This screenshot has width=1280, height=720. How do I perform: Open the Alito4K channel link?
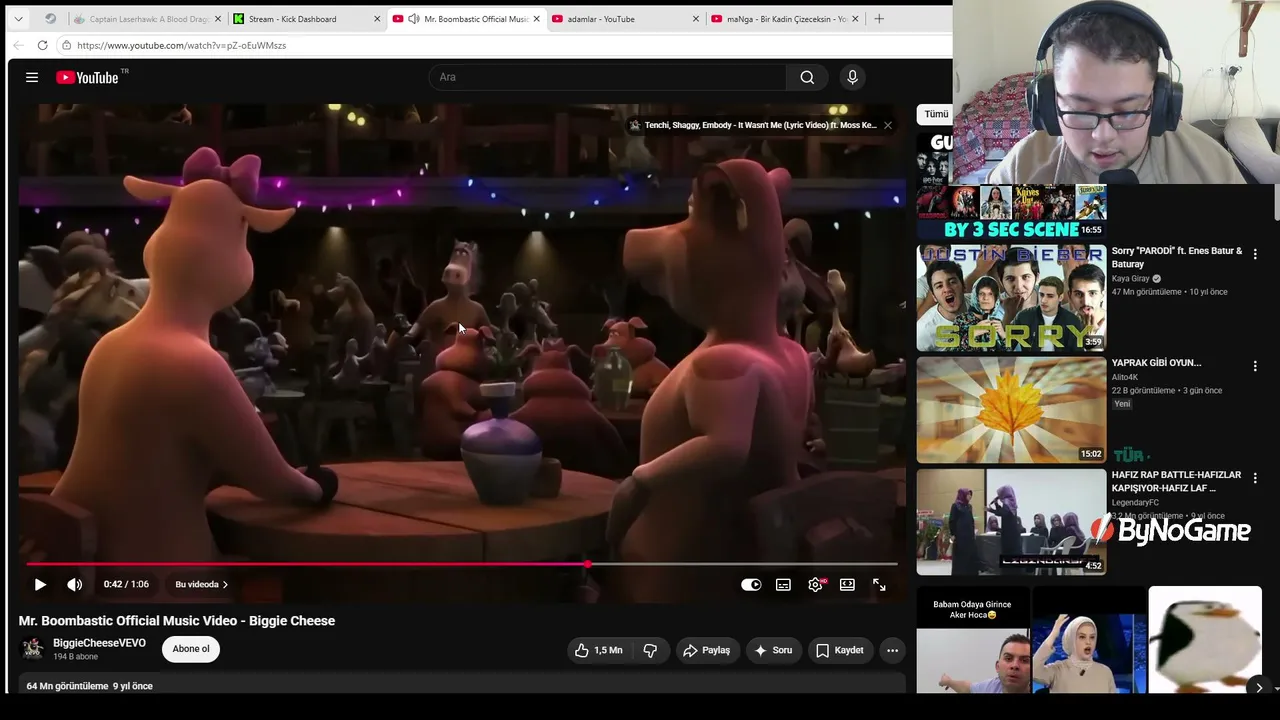[1126, 377]
